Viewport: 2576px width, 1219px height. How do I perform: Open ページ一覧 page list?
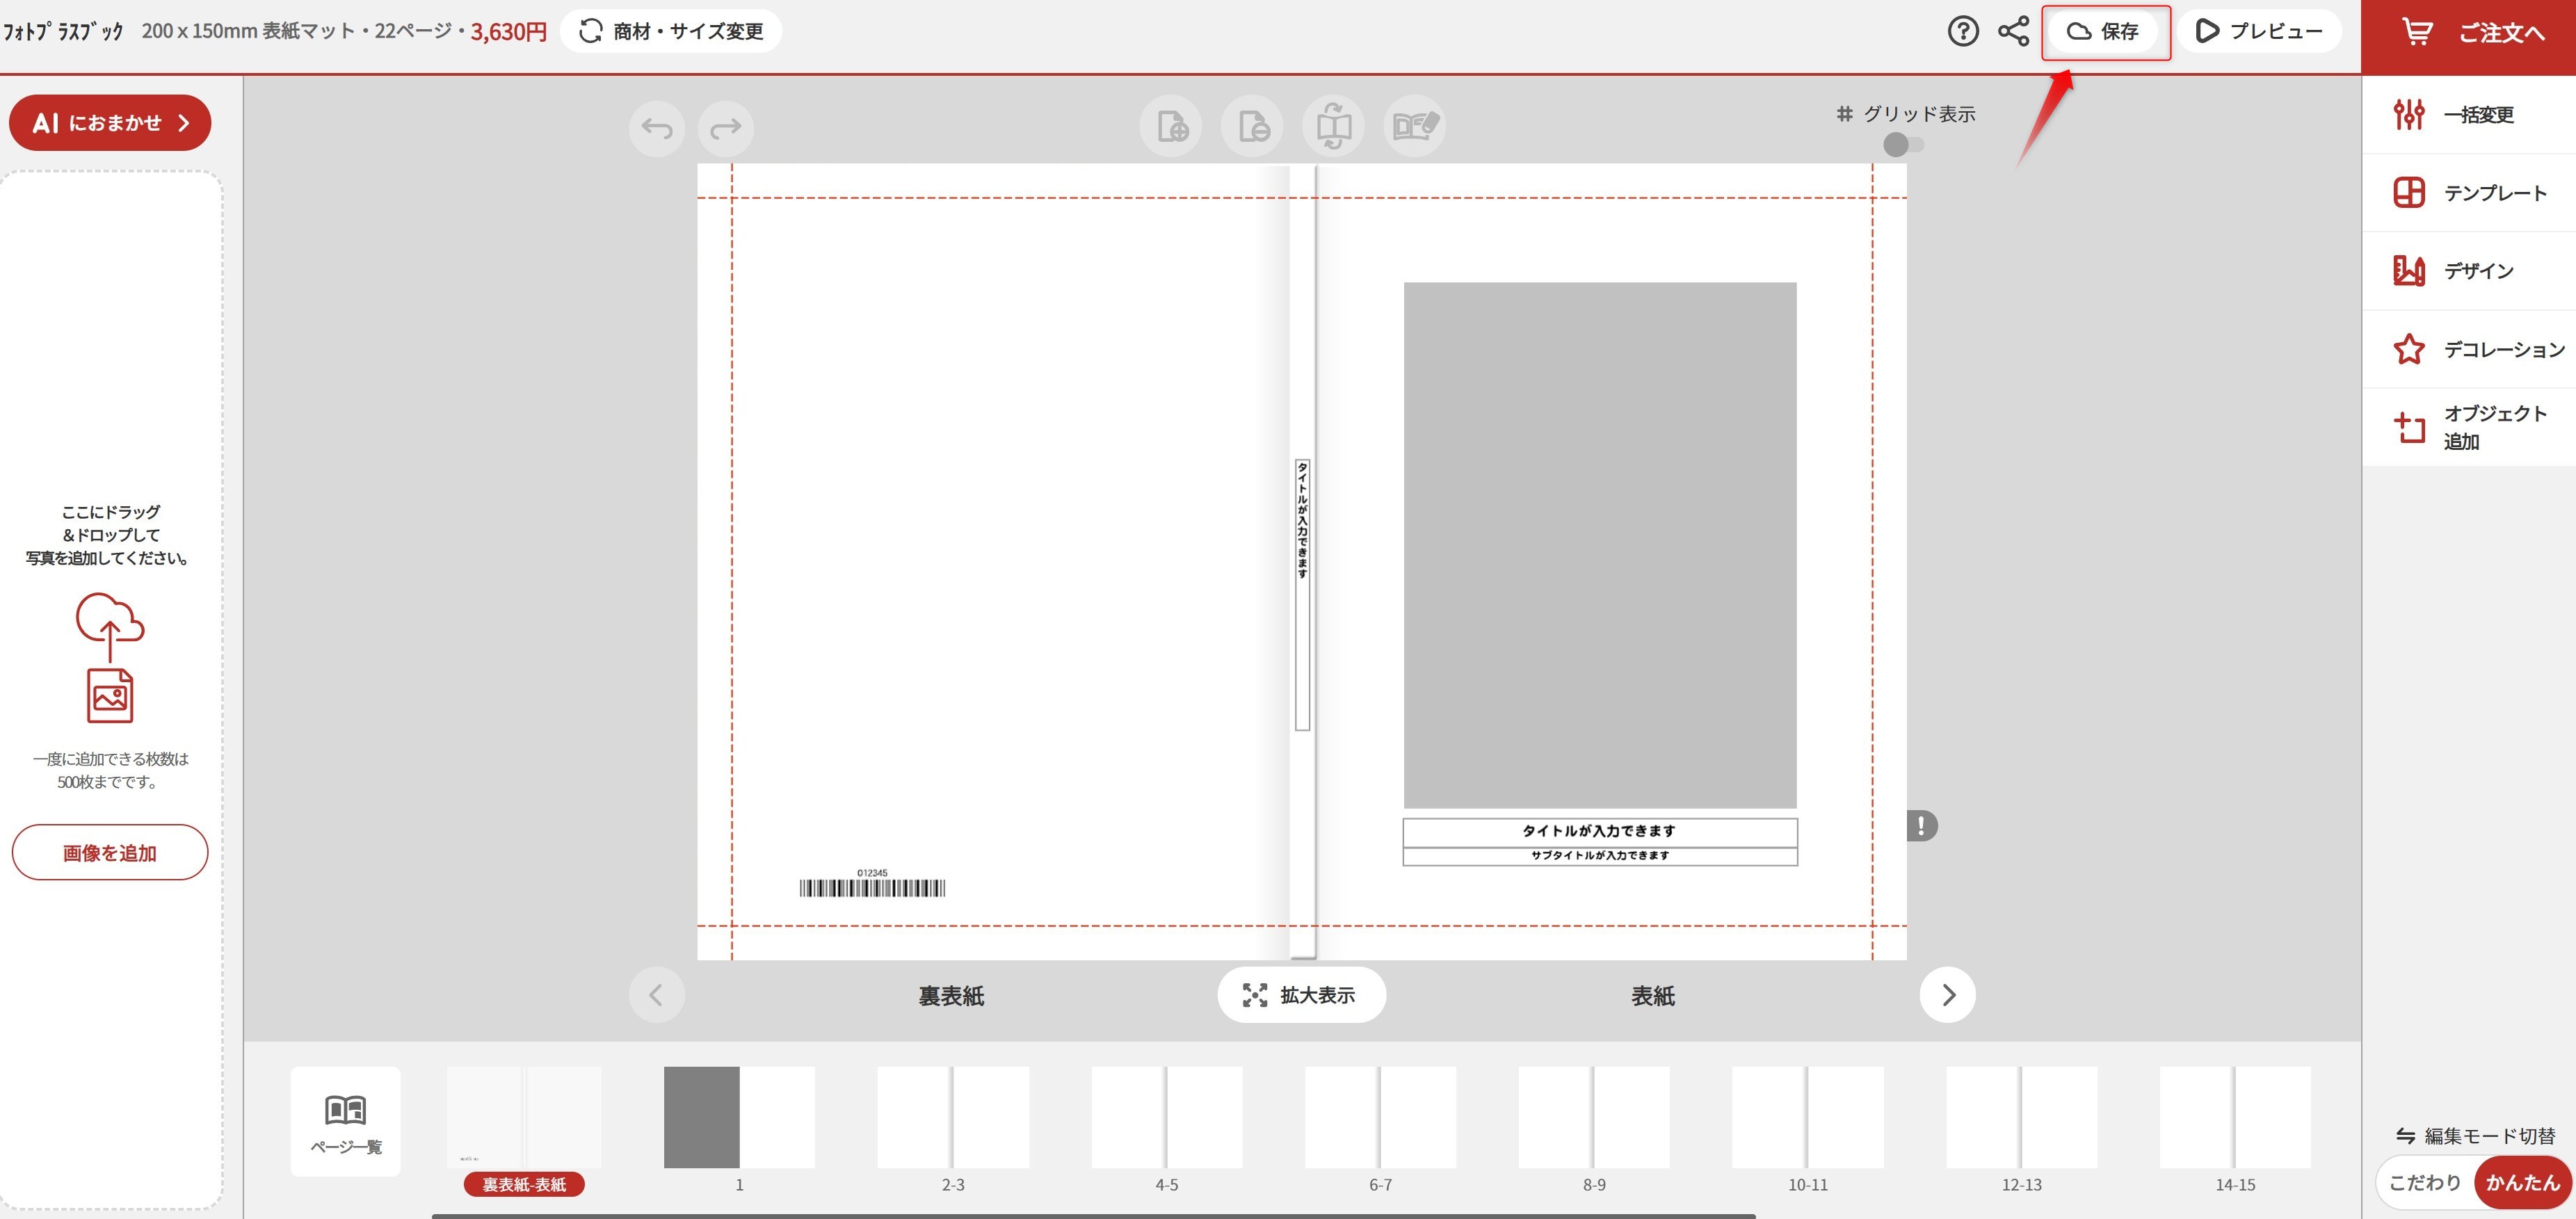click(346, 1121)
